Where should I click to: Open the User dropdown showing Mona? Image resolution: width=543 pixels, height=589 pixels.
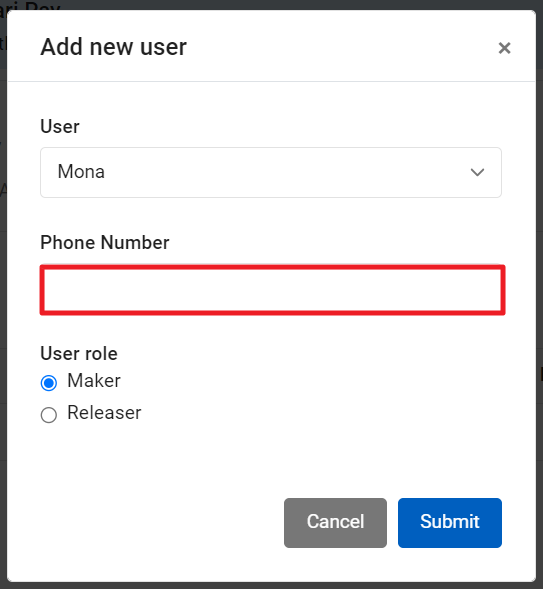271,172
